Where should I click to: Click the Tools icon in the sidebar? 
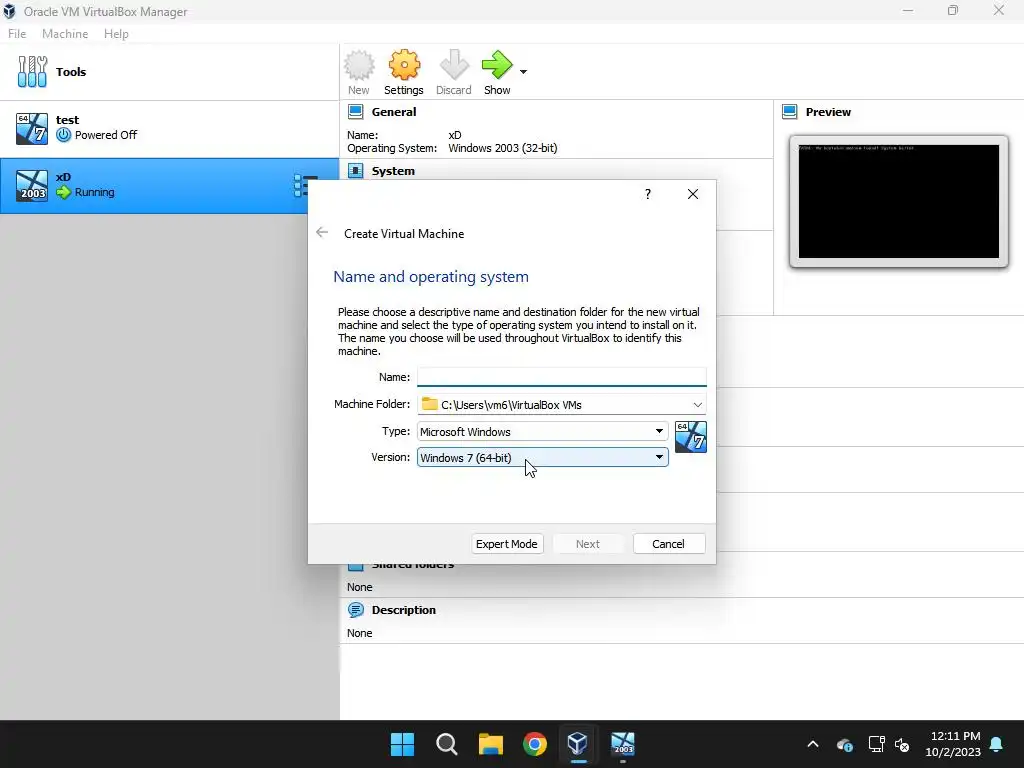point(32,71)
